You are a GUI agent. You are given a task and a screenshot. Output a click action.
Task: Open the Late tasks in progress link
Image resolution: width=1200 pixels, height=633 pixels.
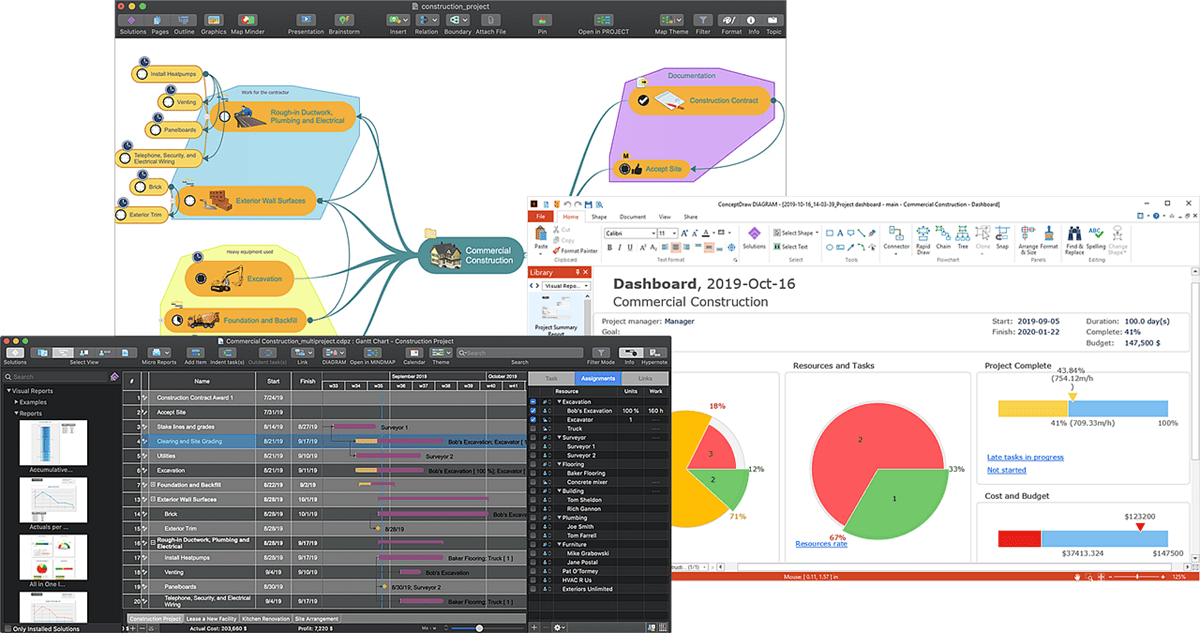click(1025, 457)
